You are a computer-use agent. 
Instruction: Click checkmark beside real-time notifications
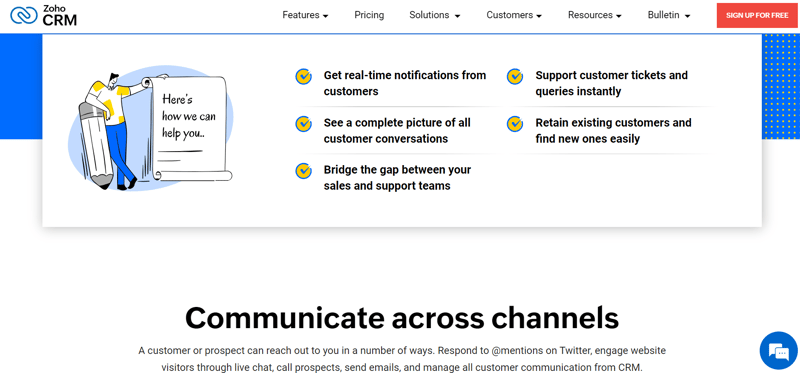pyautogui.click(x=304, y=77)
